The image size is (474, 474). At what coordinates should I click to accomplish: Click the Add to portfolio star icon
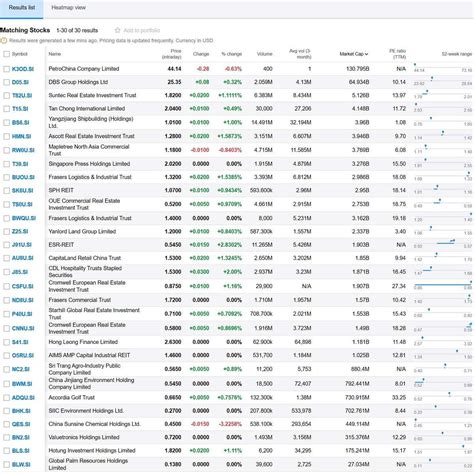[117, 30]
